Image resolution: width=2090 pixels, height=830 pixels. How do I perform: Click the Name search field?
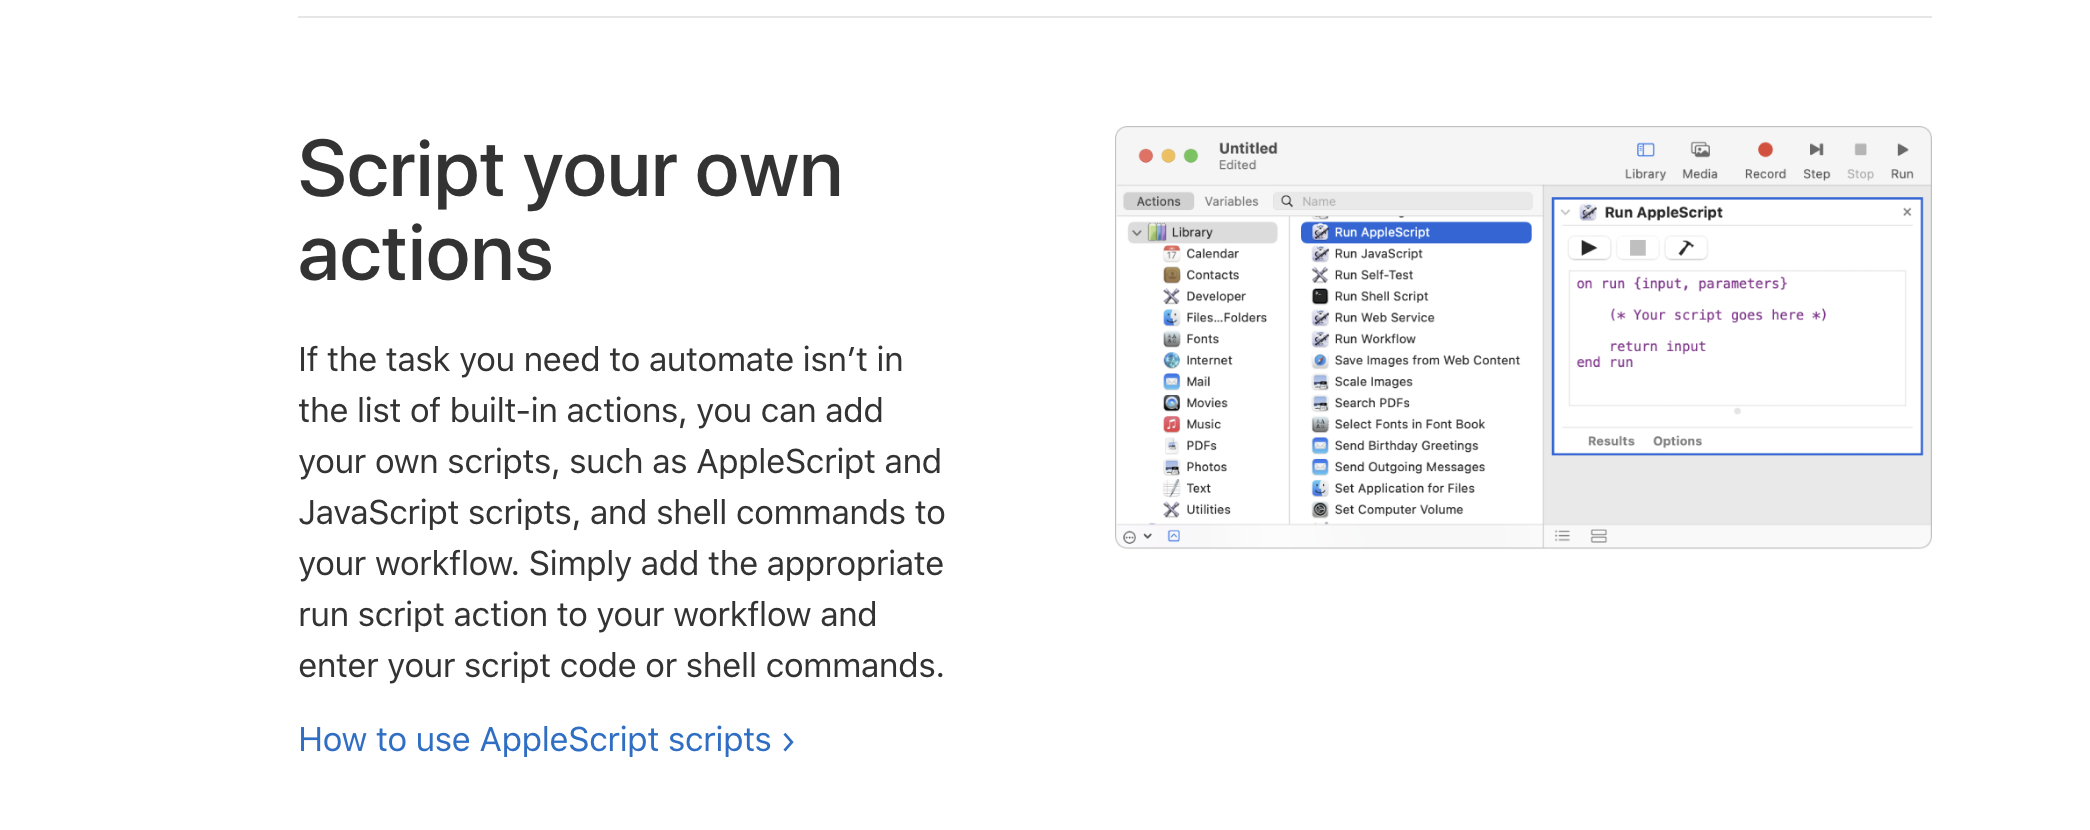tap(1410, 202)
